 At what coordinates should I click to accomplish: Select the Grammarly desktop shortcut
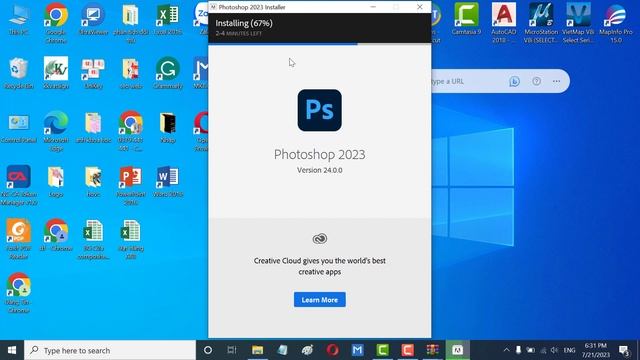tap(168, 73)
